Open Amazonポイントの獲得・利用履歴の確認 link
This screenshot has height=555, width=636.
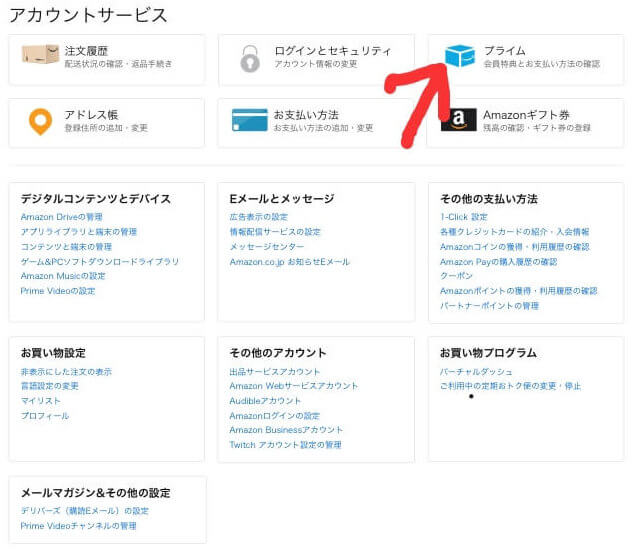pyautogui.click(x=519, y=291)
